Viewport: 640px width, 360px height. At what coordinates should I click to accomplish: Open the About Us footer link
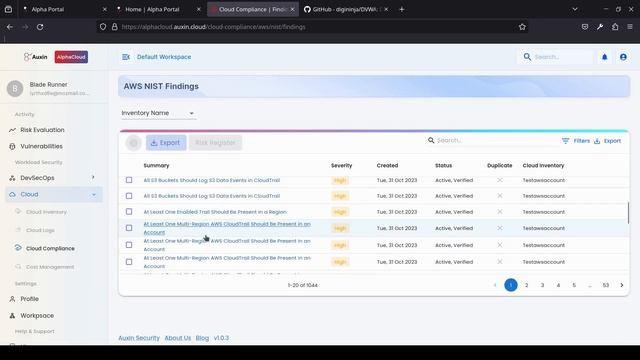point(178,338)
